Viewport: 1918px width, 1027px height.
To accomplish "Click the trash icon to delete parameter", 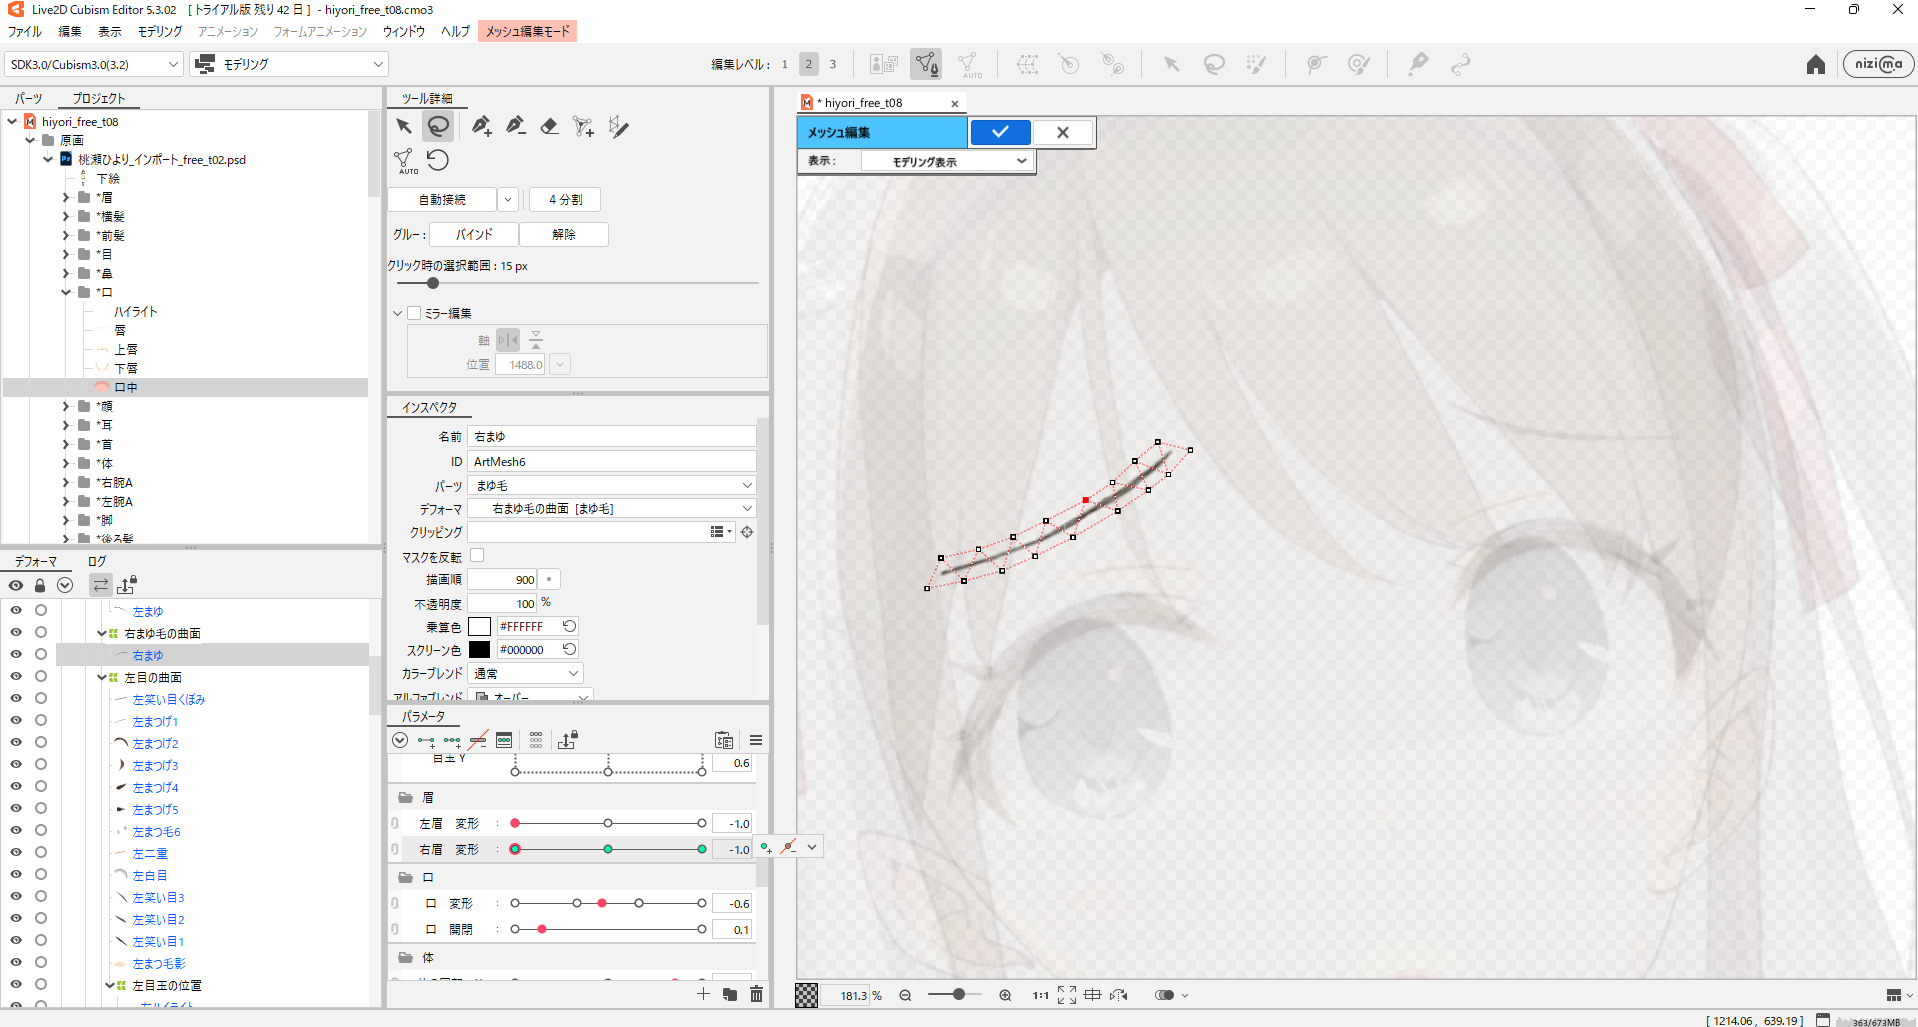I will click(756, 994).
